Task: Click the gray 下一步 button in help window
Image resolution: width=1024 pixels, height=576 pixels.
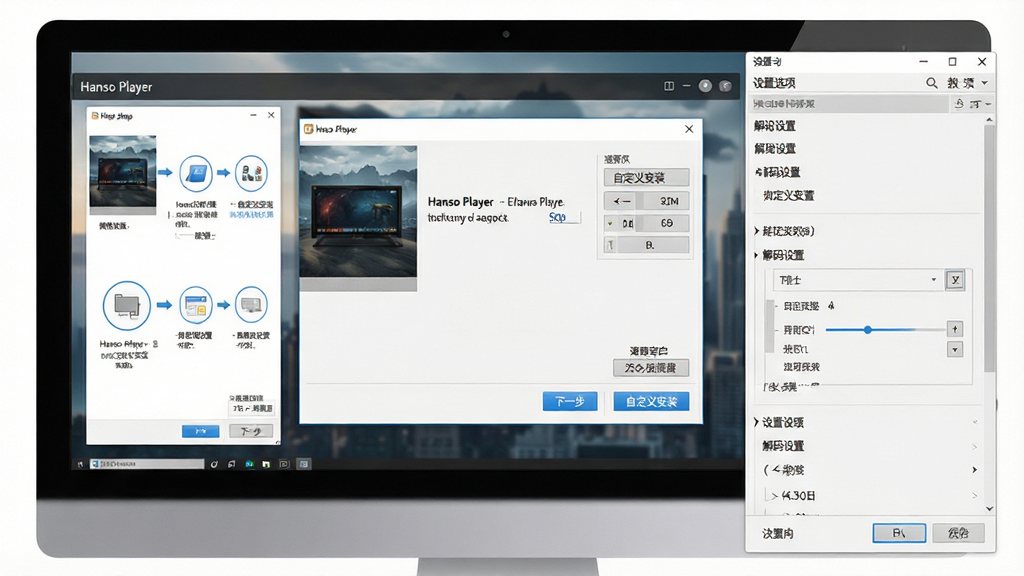Action: click(251, 431)
